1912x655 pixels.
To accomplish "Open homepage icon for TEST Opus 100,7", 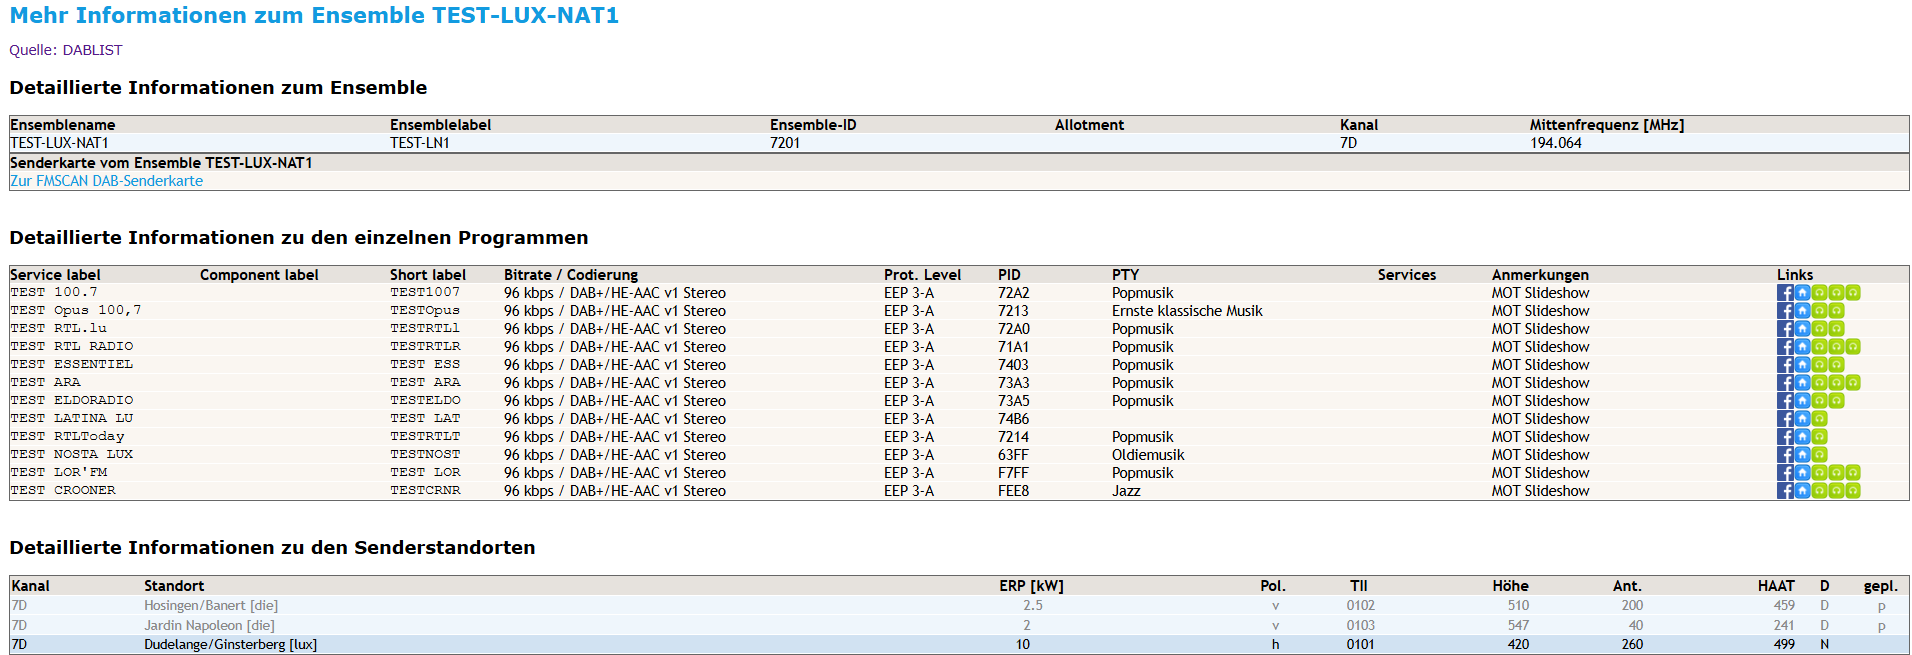I will pyautogui.click(x=1802, y=311).
